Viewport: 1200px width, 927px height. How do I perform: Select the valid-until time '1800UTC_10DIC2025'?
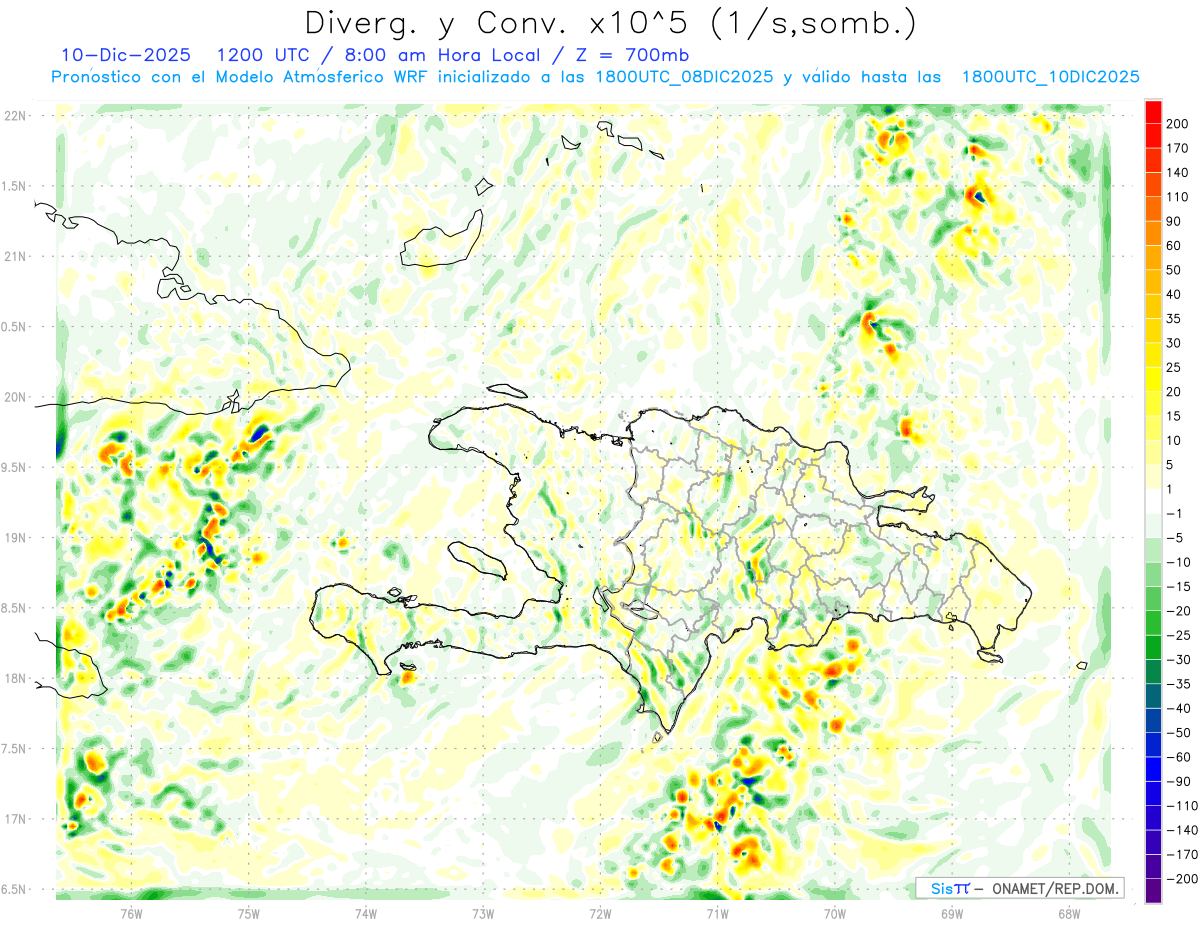[x=1050, y=77]
